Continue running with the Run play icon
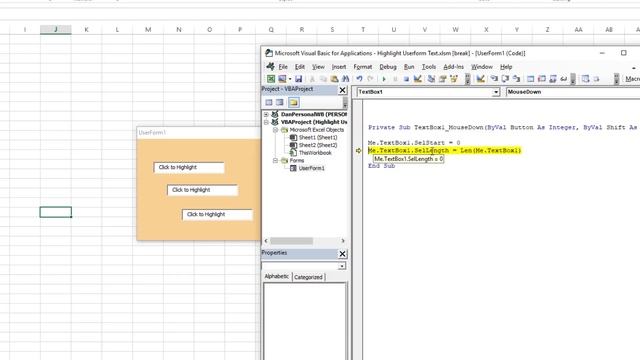Image resolution: width=640 pixels, height=360 pixels. click(384, 79)
